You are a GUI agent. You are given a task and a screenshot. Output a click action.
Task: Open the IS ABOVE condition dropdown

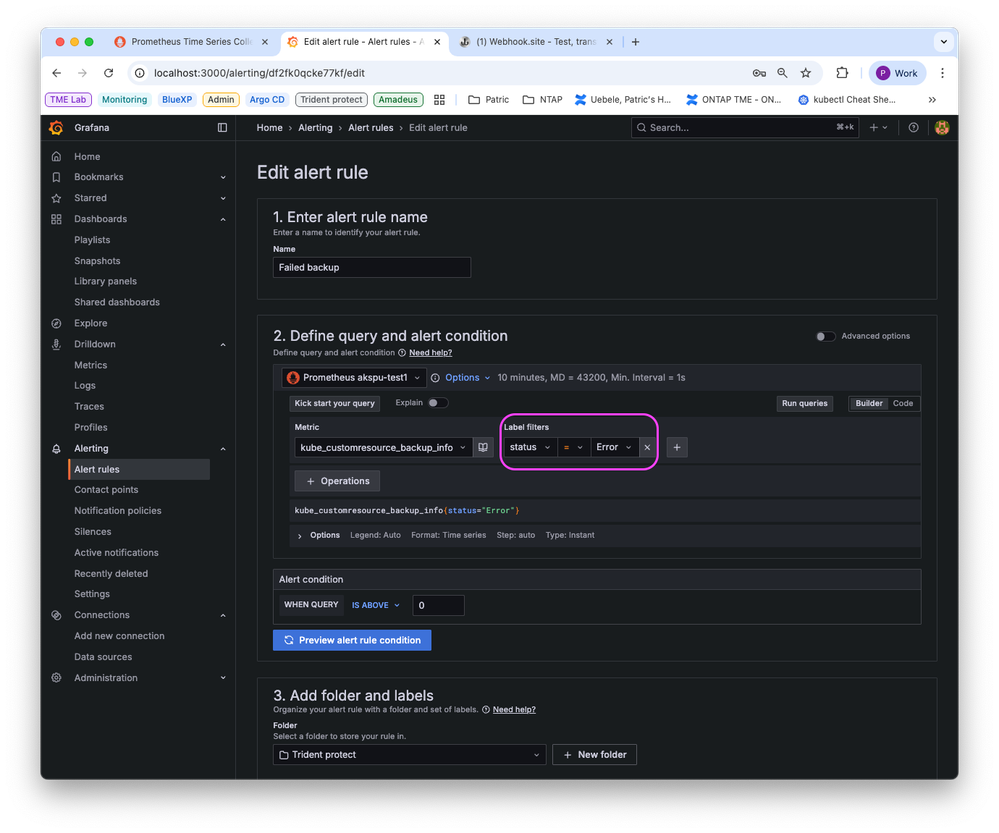374,605
